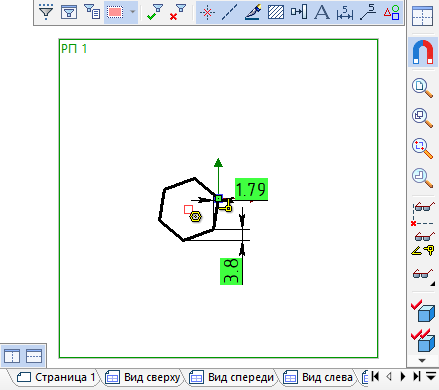
Task: Click the select-all filters checkmark icon
Action: (155, 12)
